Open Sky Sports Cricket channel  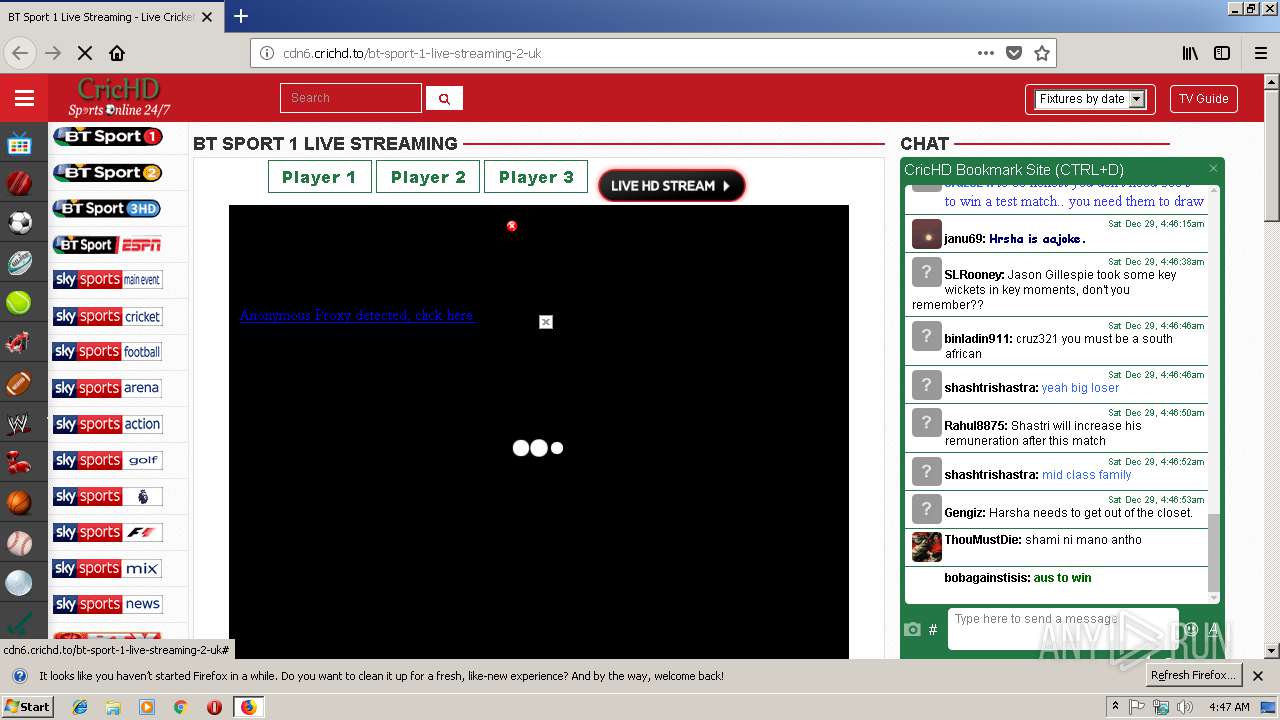pos(107,316)
